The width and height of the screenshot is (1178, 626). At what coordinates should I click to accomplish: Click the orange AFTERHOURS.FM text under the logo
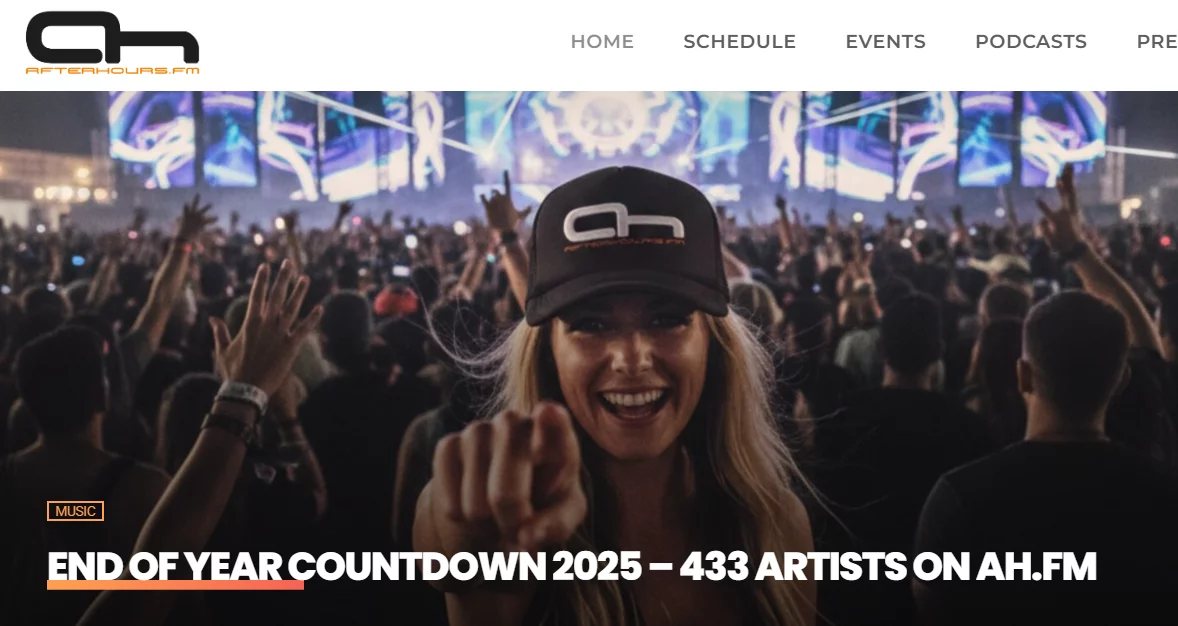(113, 71)
